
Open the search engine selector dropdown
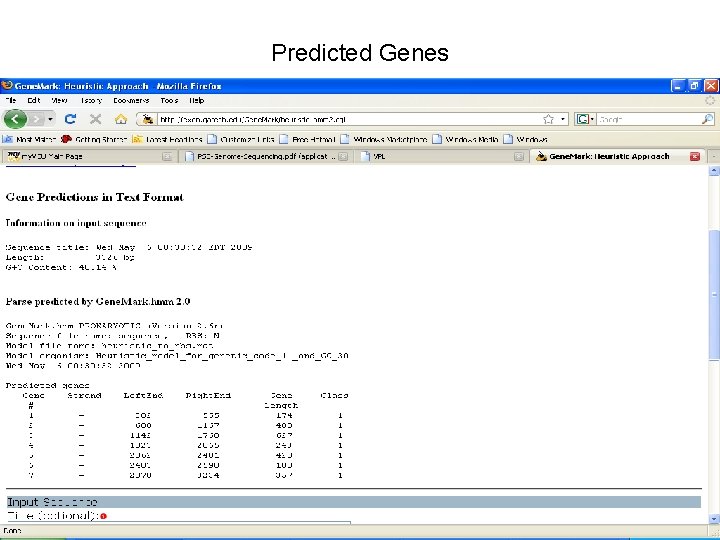[585, 119]
